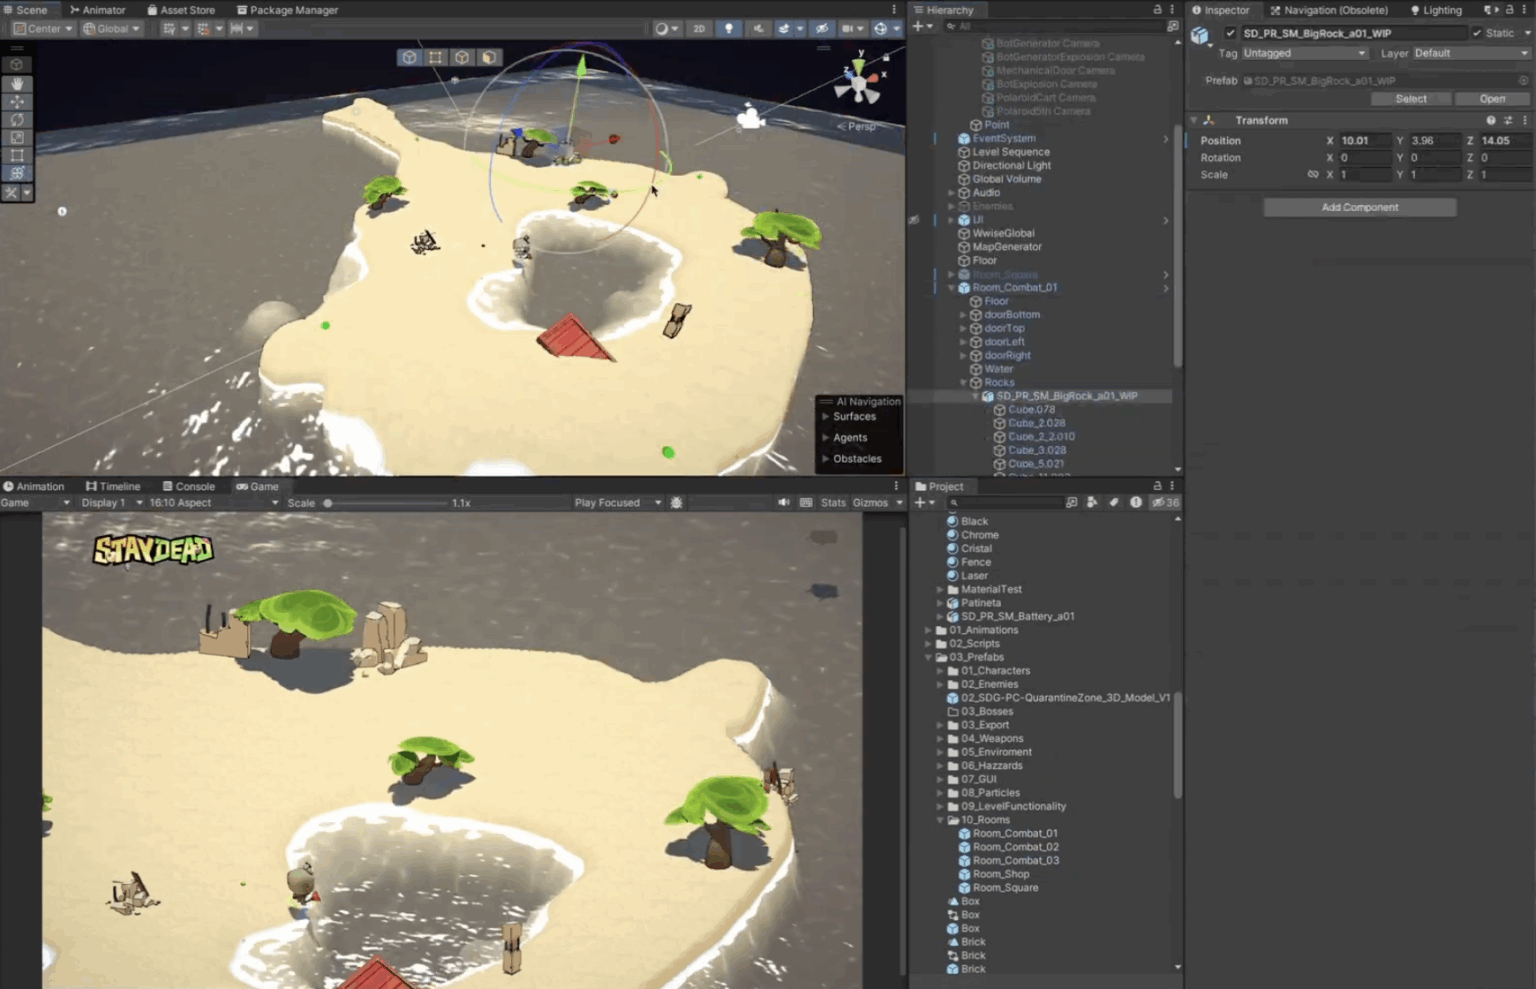
Task: Select the Rotate tool in scene toolbar
Action: [x=17, y=120]
